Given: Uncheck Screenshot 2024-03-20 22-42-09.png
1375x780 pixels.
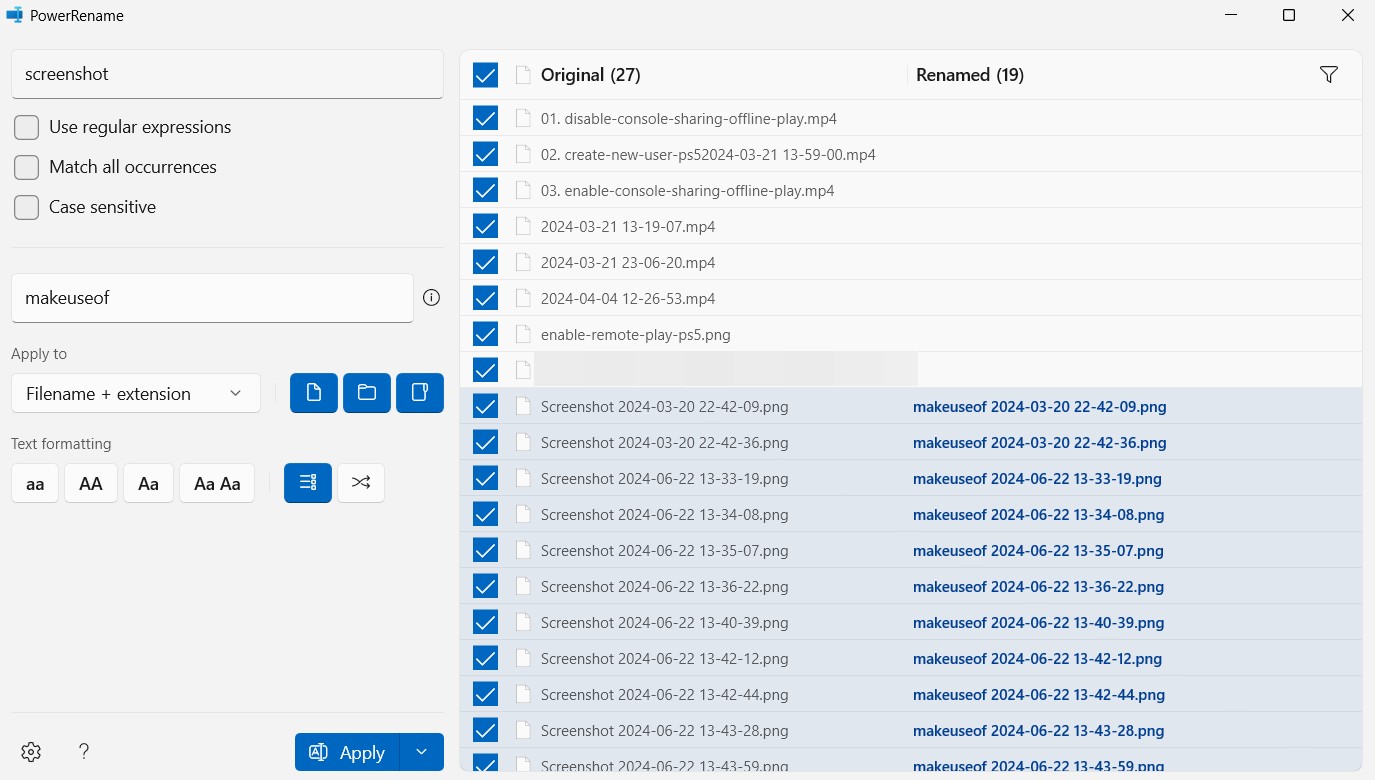Looking at the screenshot, I should coord(485,406).
